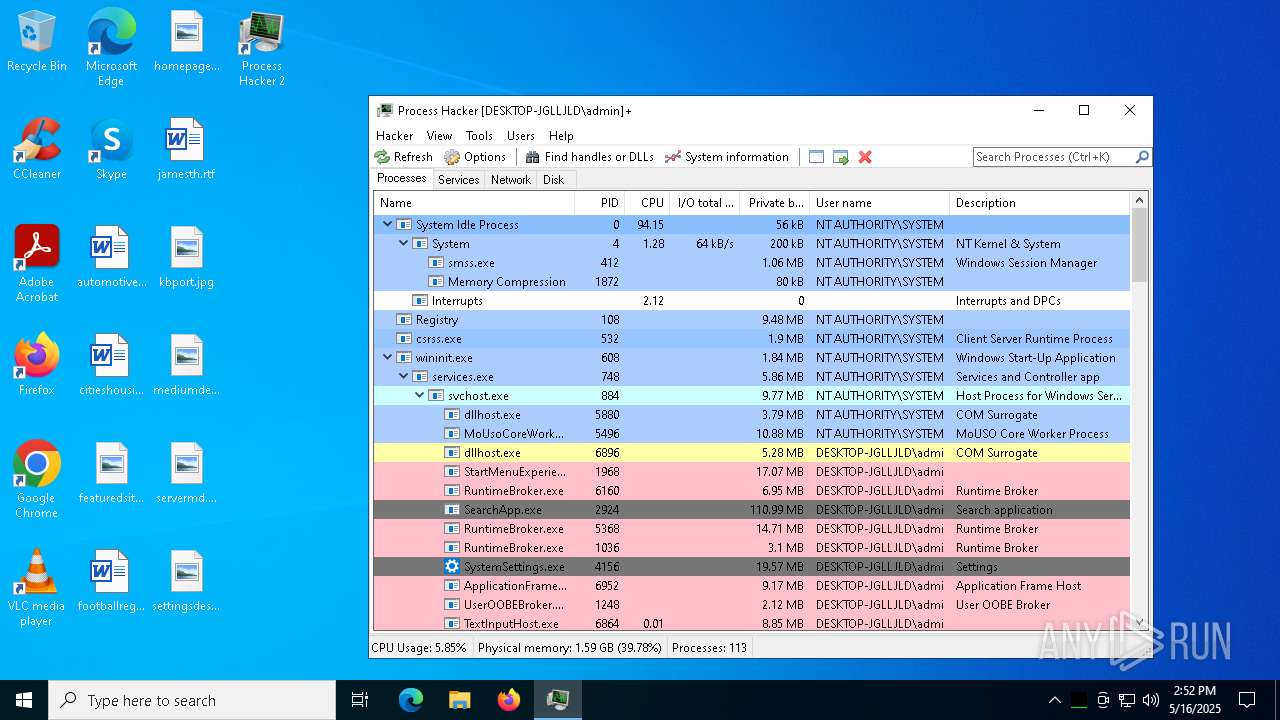
Task: Open Skype desktop shortcut
Action: pos(111,149)
